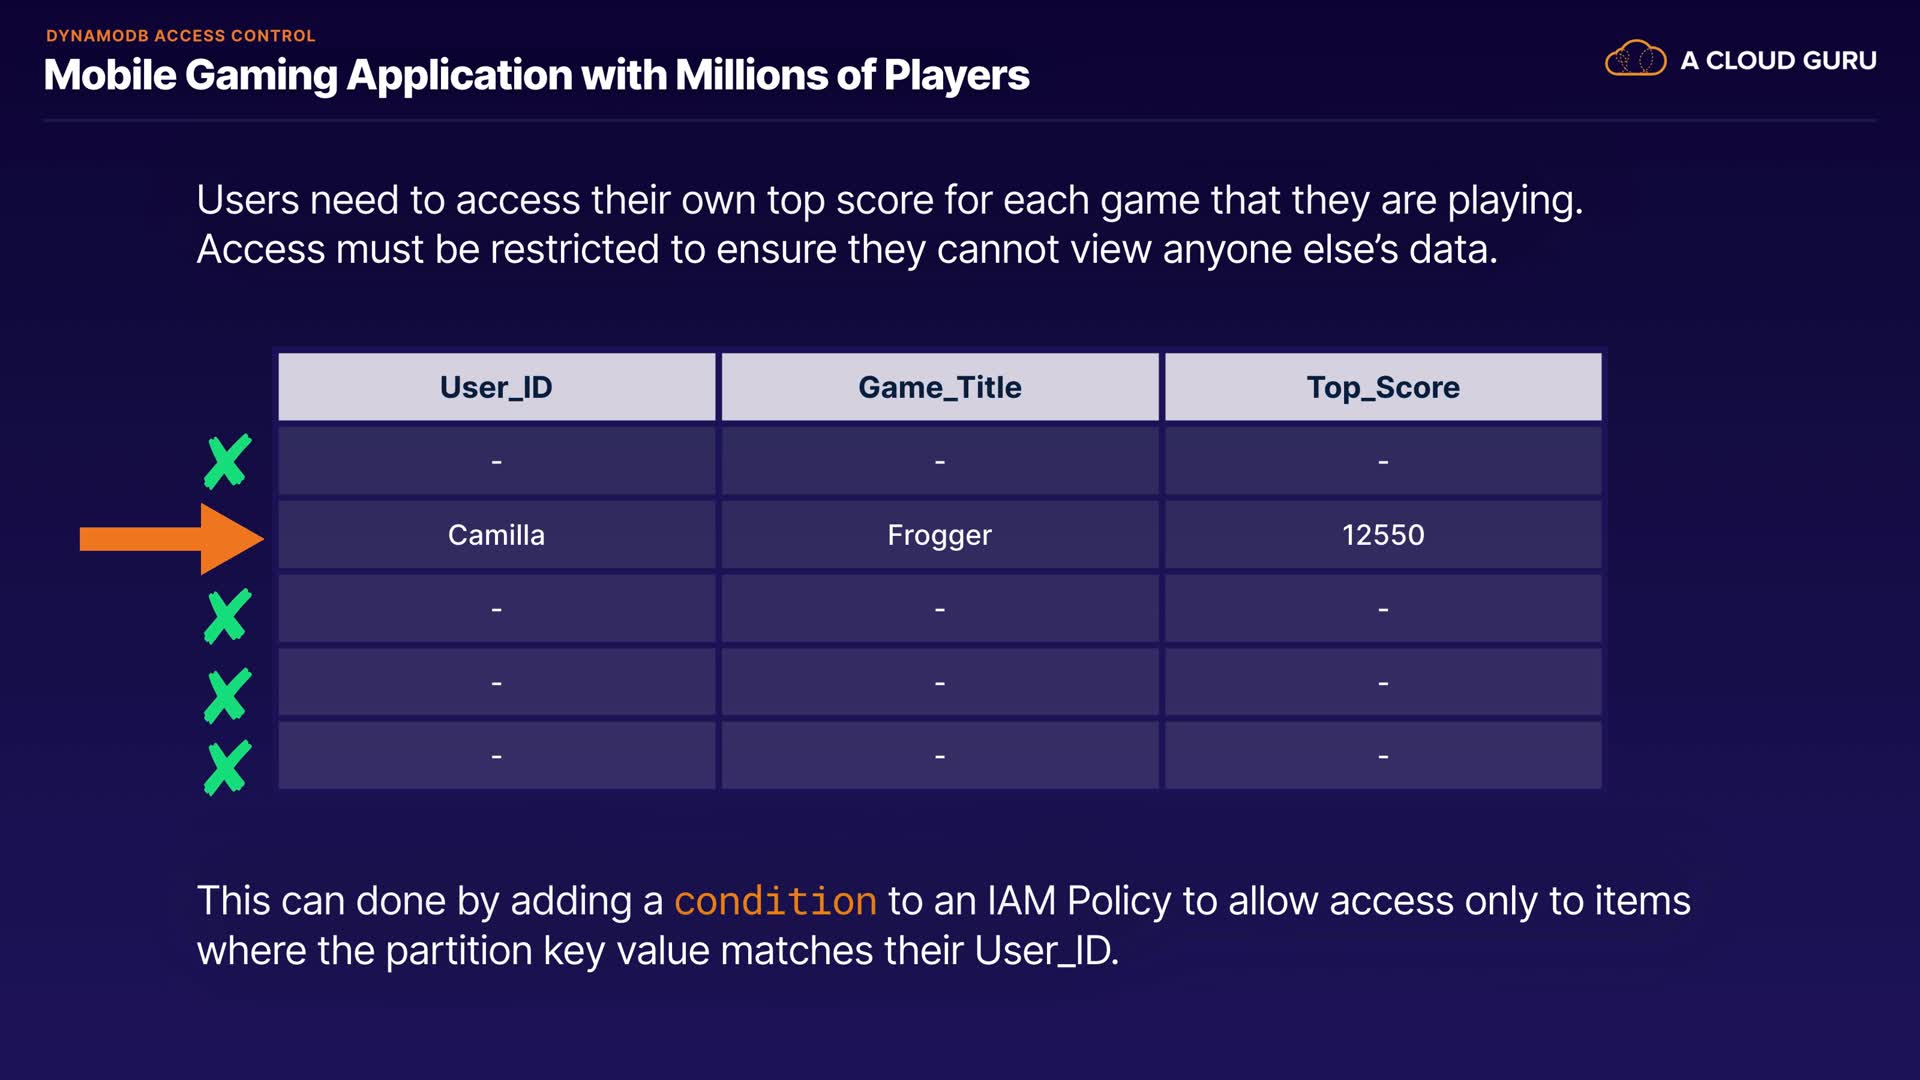Click the empty Game_Title cell just below Frogger
This screenshot has height=1080, width=1920.
(x=939, y=609)
